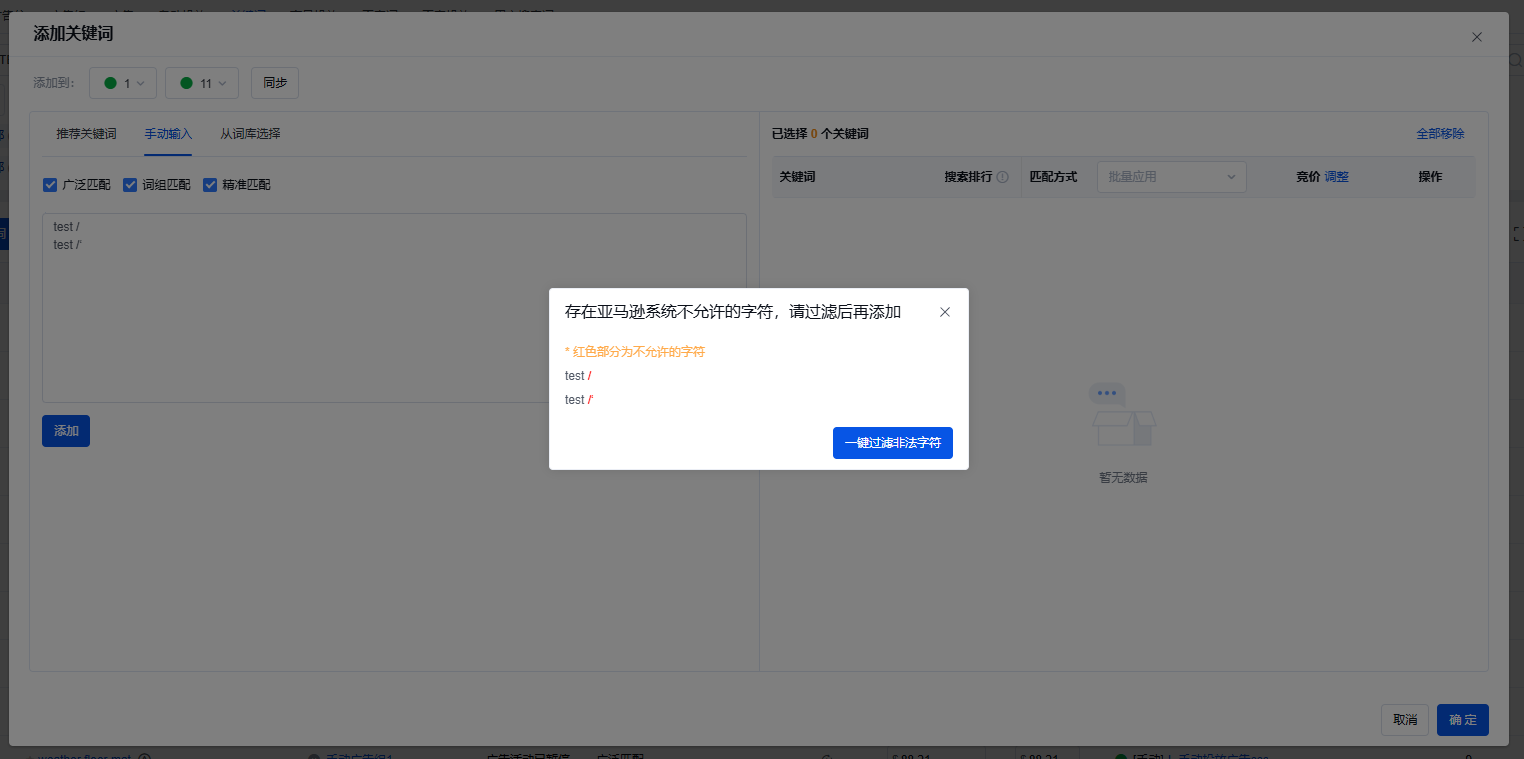Open the first 添加到 dropdown labeled 1
This screenshot has height=759, width=1524.
pos(123,83)
